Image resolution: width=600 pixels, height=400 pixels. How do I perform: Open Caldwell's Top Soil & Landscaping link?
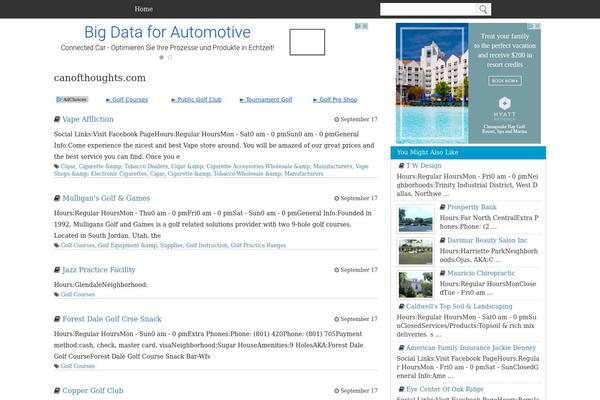coord(459,306)
